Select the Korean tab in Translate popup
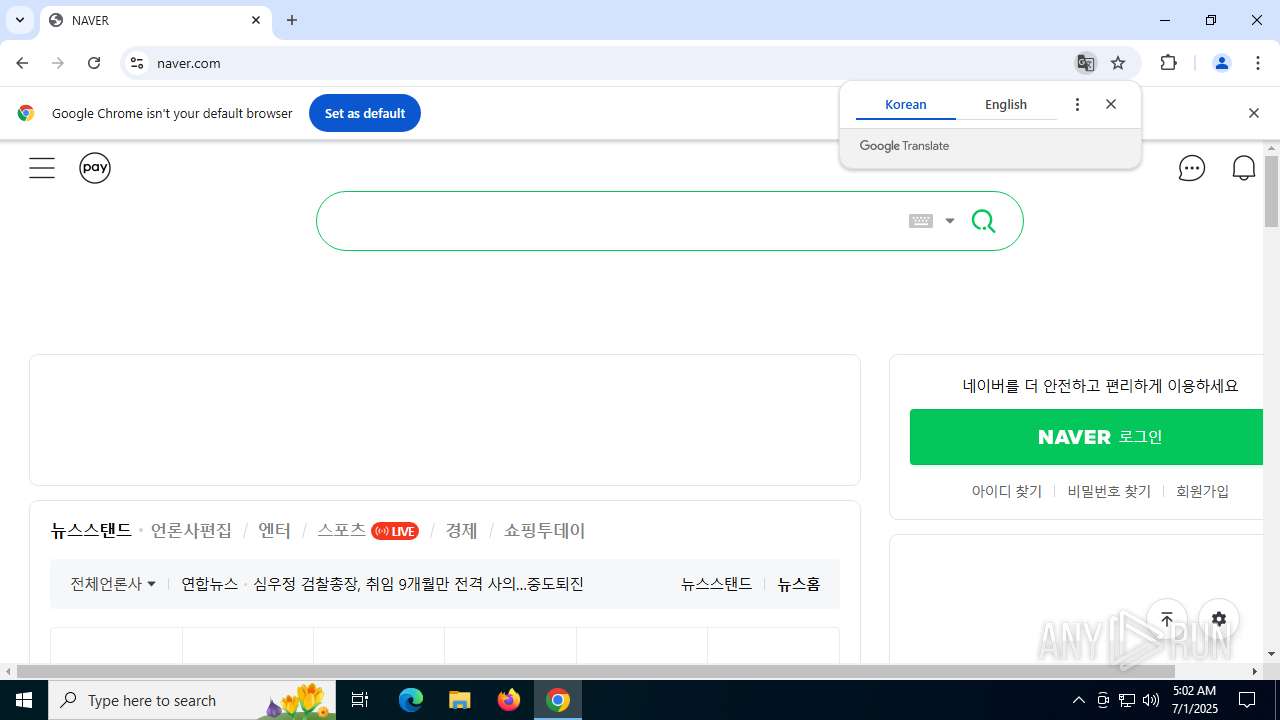 [x=906, y=104]
